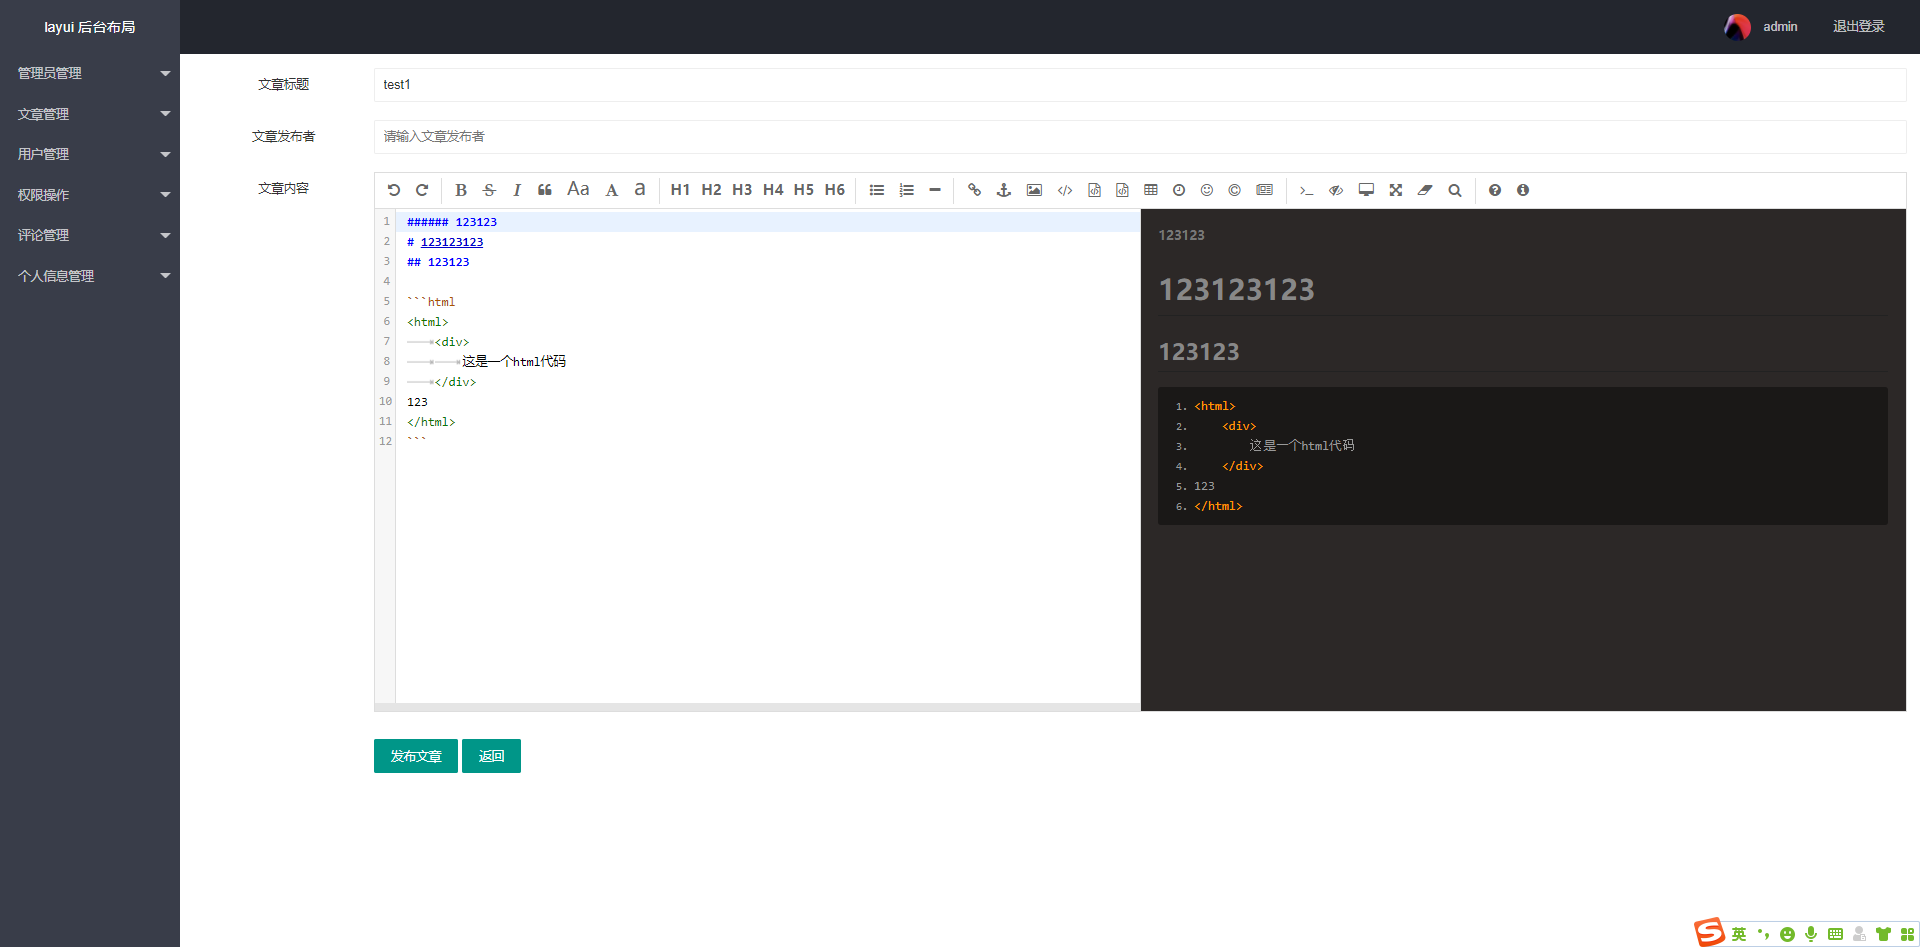Insert H6 heading
The width and height of the screenshot is (1920, 947).
tap(835, 190)
